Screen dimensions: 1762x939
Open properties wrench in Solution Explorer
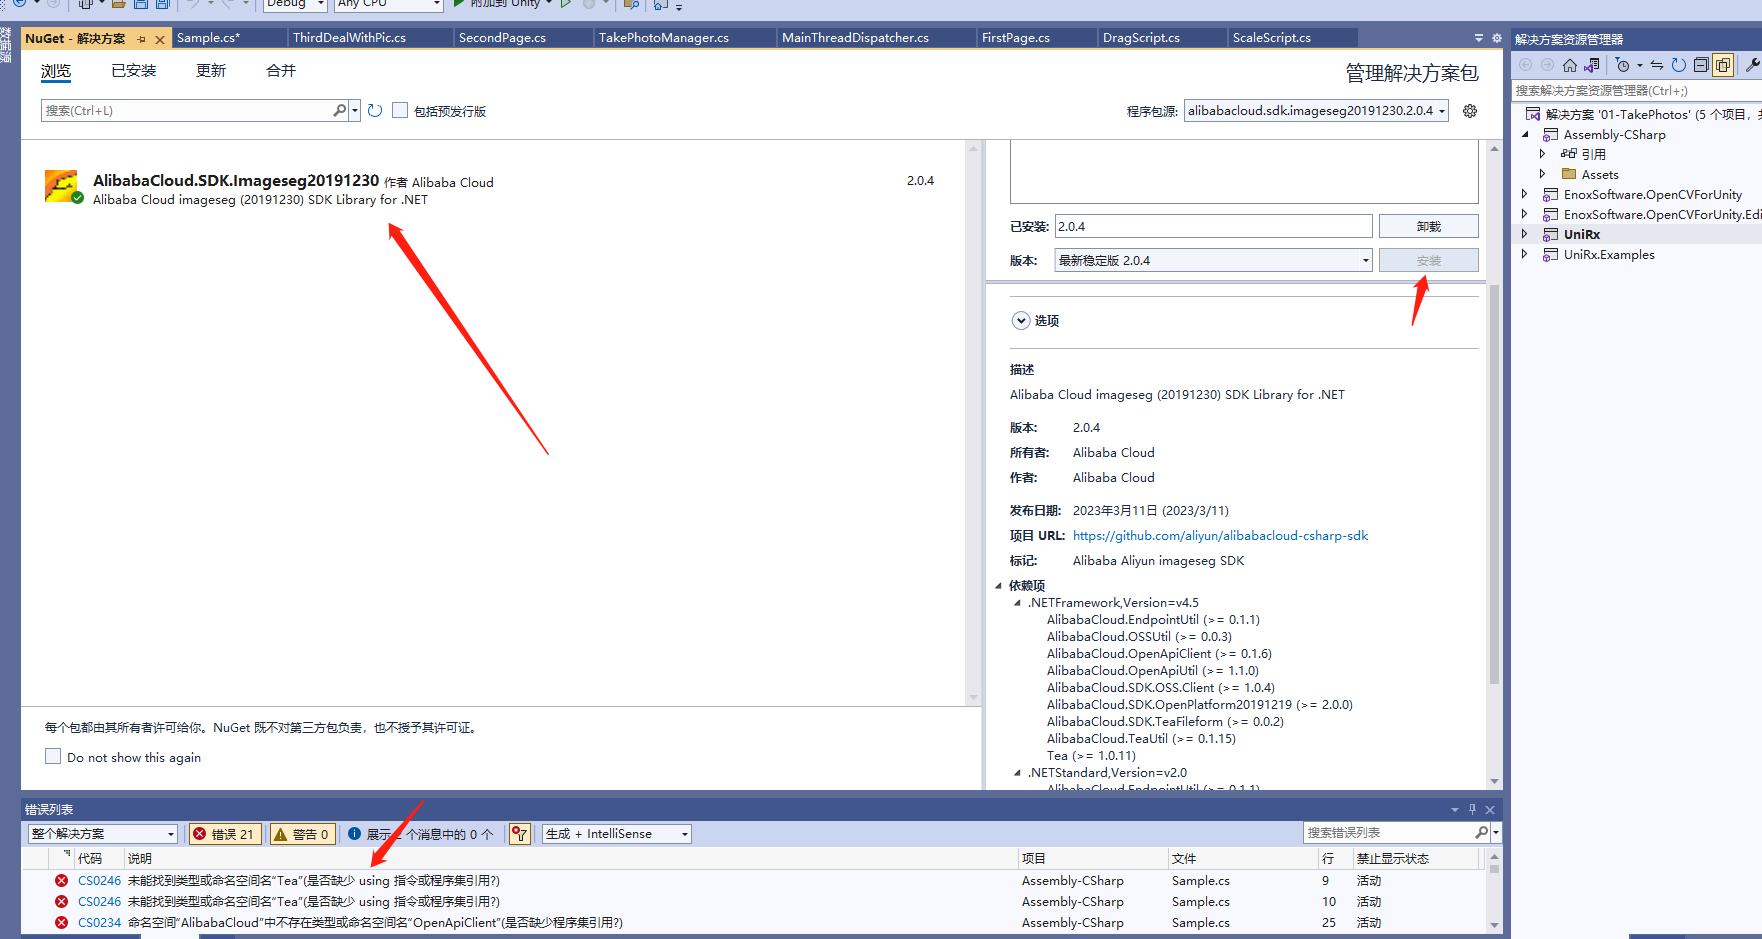(1752, 65)
